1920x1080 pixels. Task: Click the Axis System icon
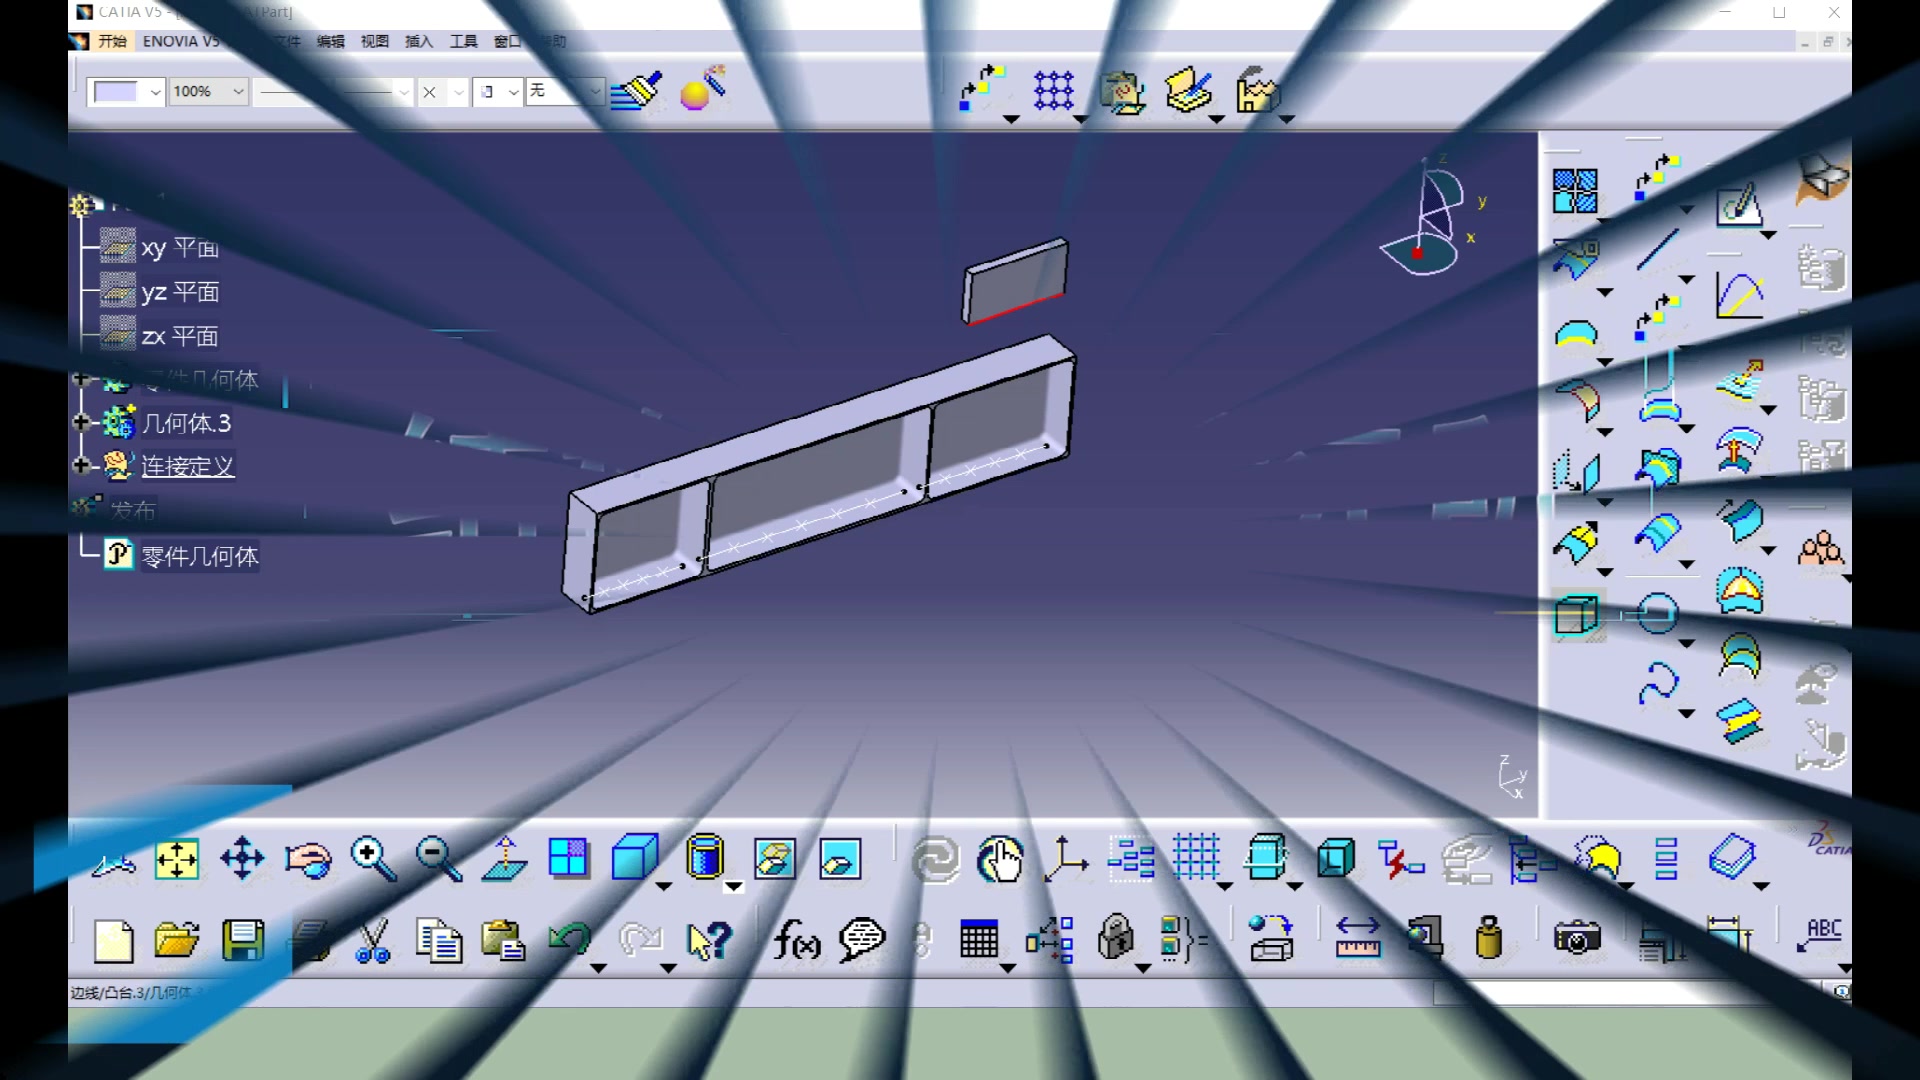(1066, 859)
